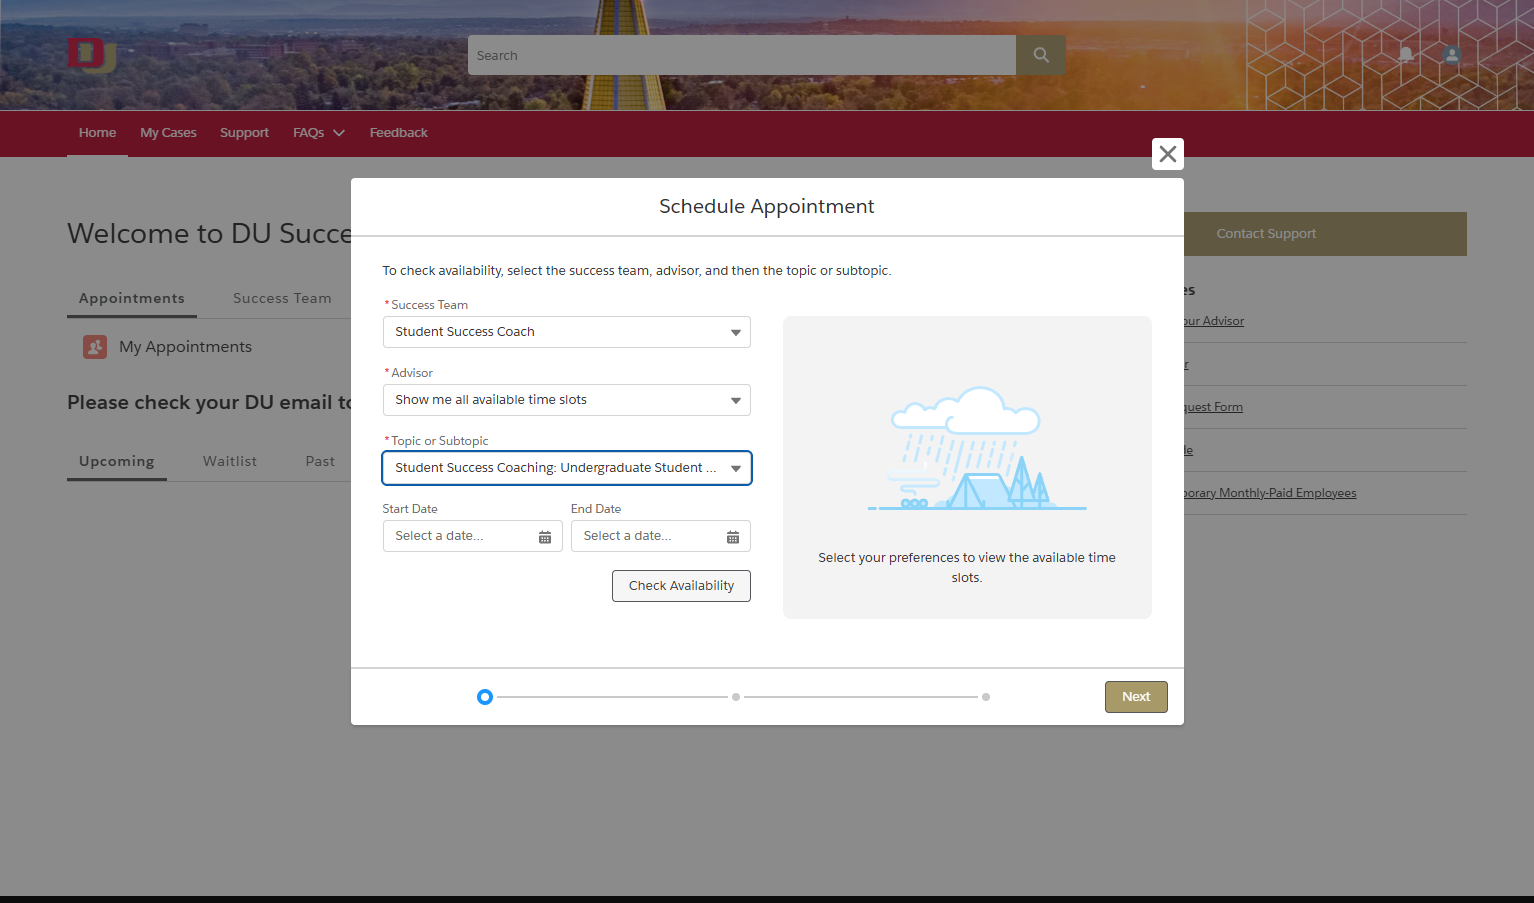The height and width of the screenshot is (903, 1534).
Task: Click the My Appointments heading text
Action: click(185, 347)
